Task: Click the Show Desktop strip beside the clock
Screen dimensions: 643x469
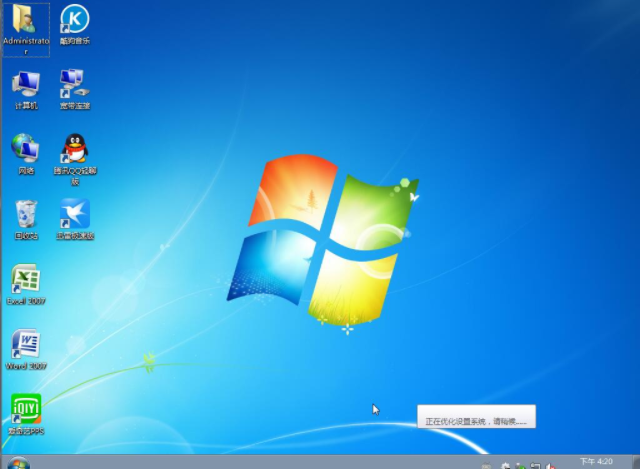Action: (637, 463)
